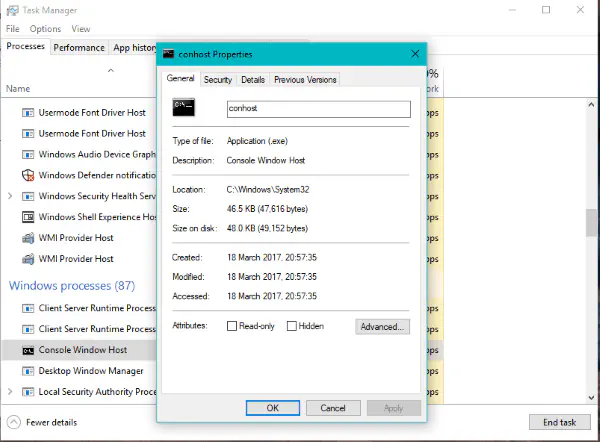This screenshot has width=600, height=442.
Task: Click the C:\Windows\System32 location text
Action: 268,189
